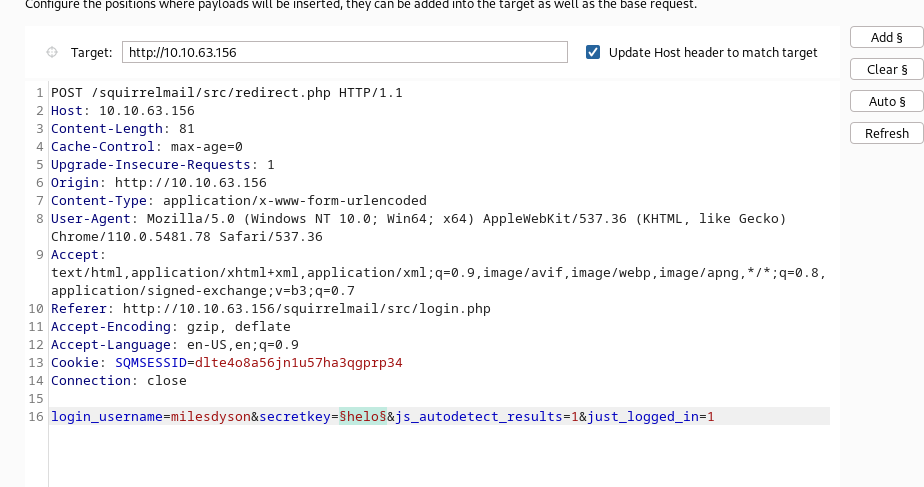The image size is (924, 487).
Task: Click the Auto § button
Action: pyautogui.click(x=887, y=101)
